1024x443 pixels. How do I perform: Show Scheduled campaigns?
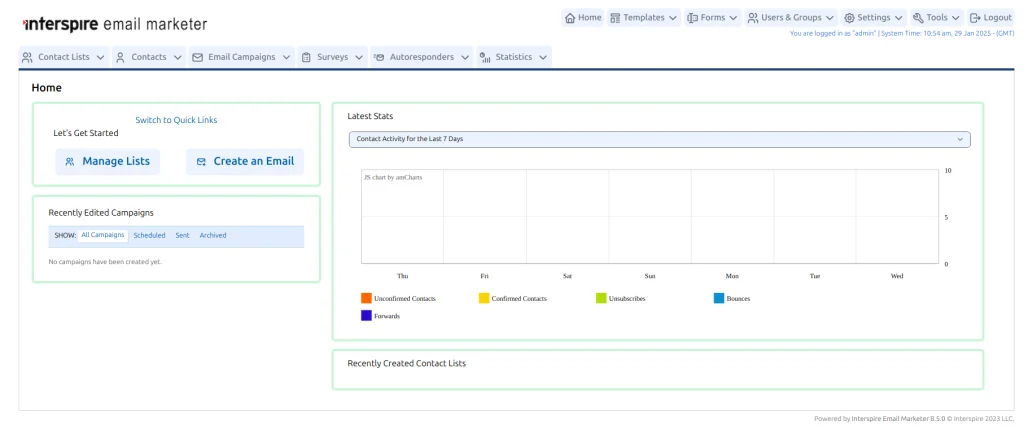point(150,235)
